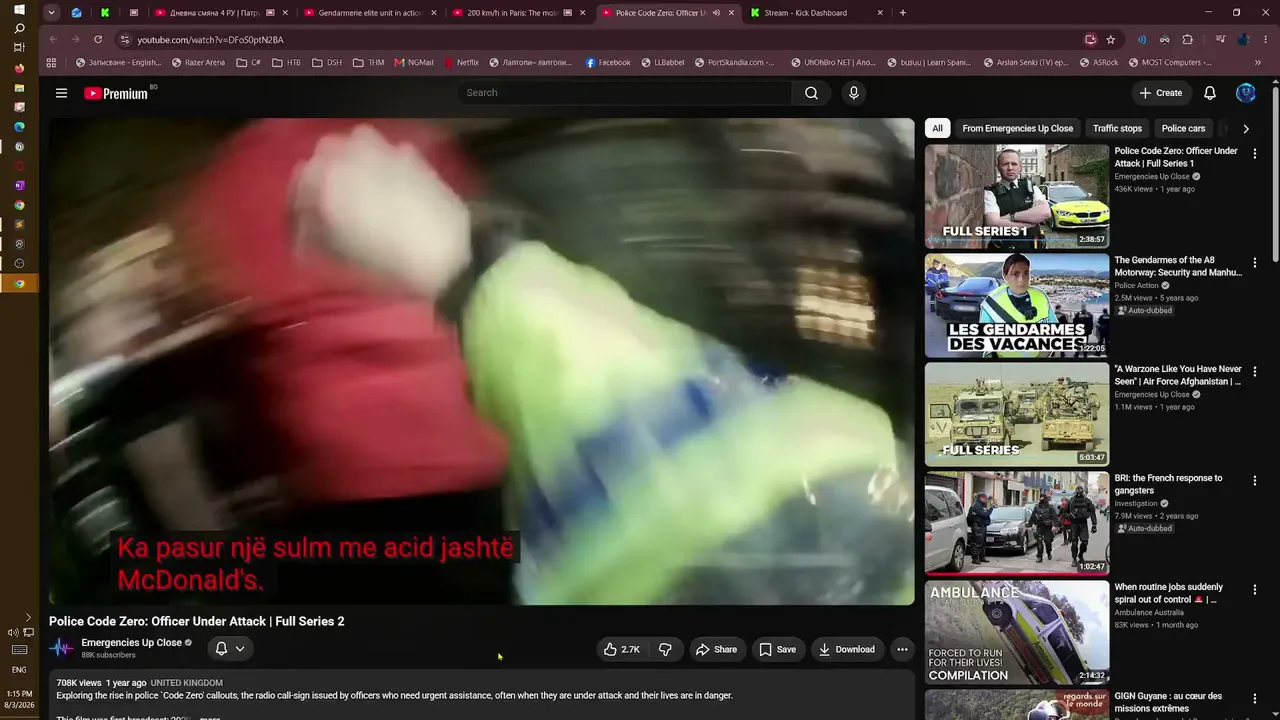Switch to the Gendarmerie elite unit tab
The width and height of the screenshot is (1280, 720).
pos(370,13)
